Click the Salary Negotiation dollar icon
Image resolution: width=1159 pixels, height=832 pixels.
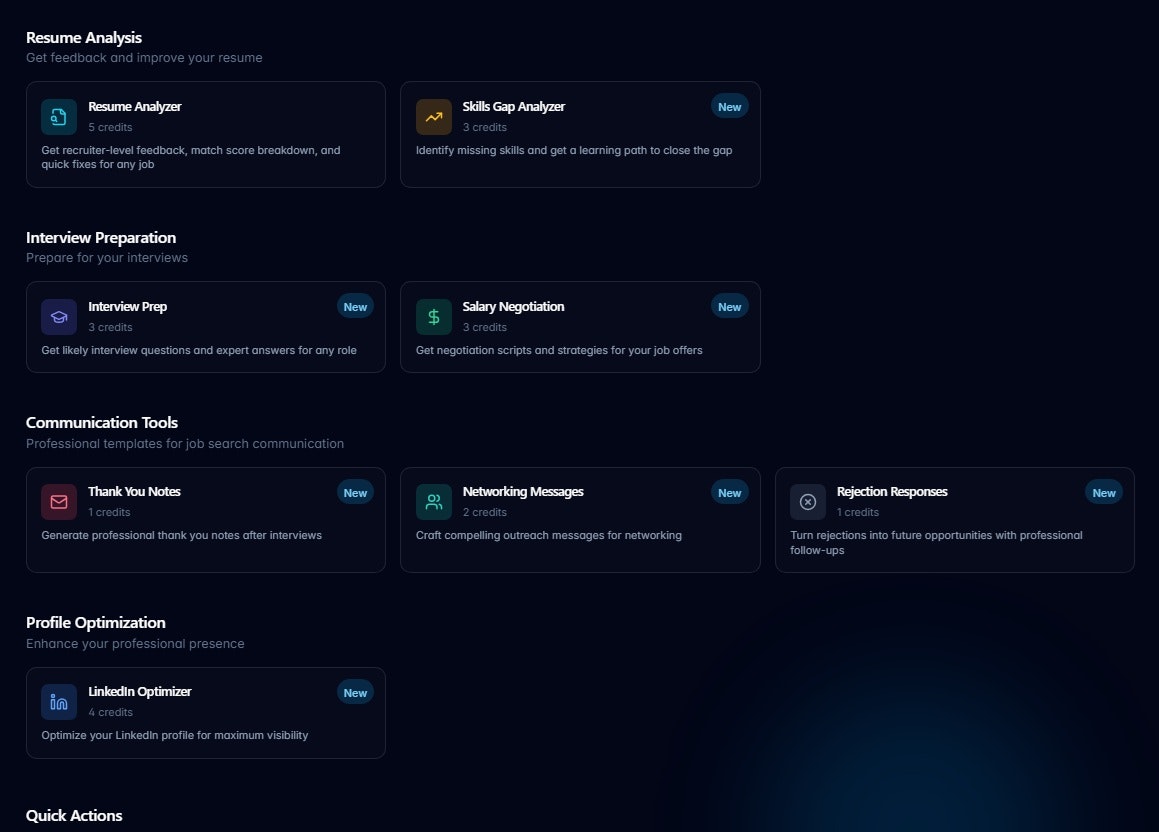coord(433,316)
